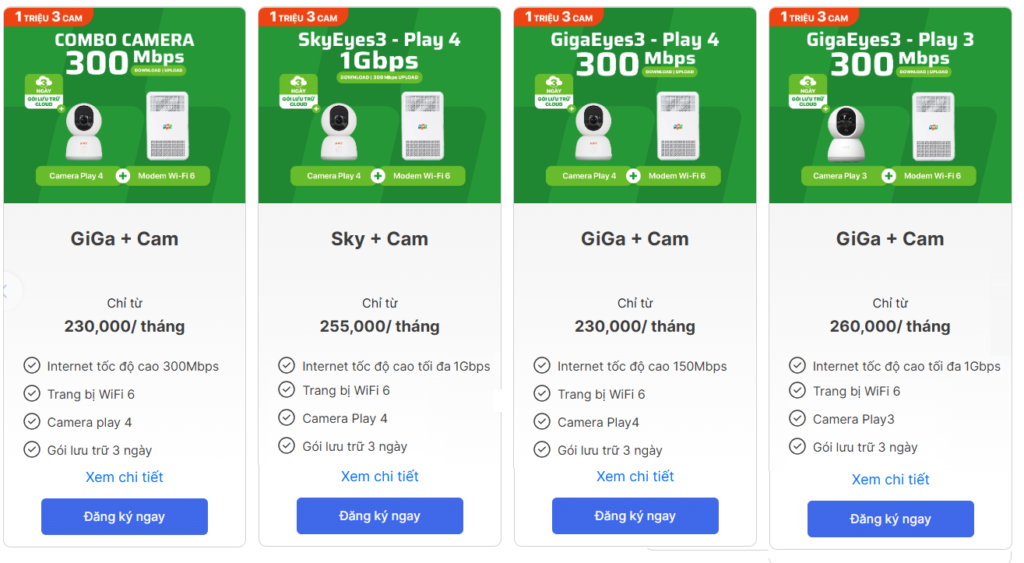1024x563 pixels.
Task: Click the SkyEyes3 - Play 4 1Gbps banner image
Action: pyautogui.click(x=380, y=105)
